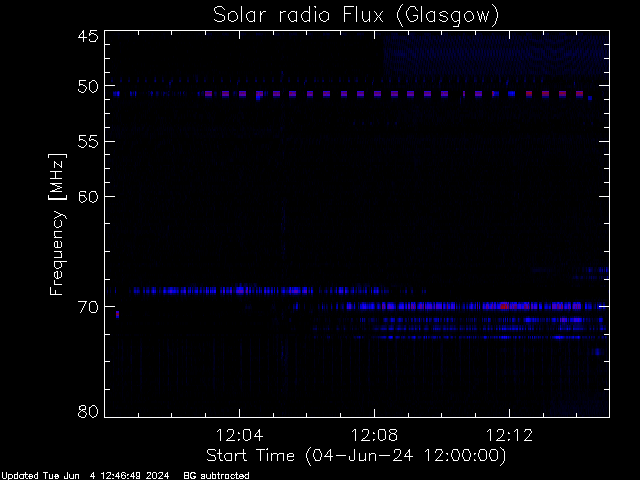
Task: Click the 55 frequency tick label
Action: tap(88, 142)
